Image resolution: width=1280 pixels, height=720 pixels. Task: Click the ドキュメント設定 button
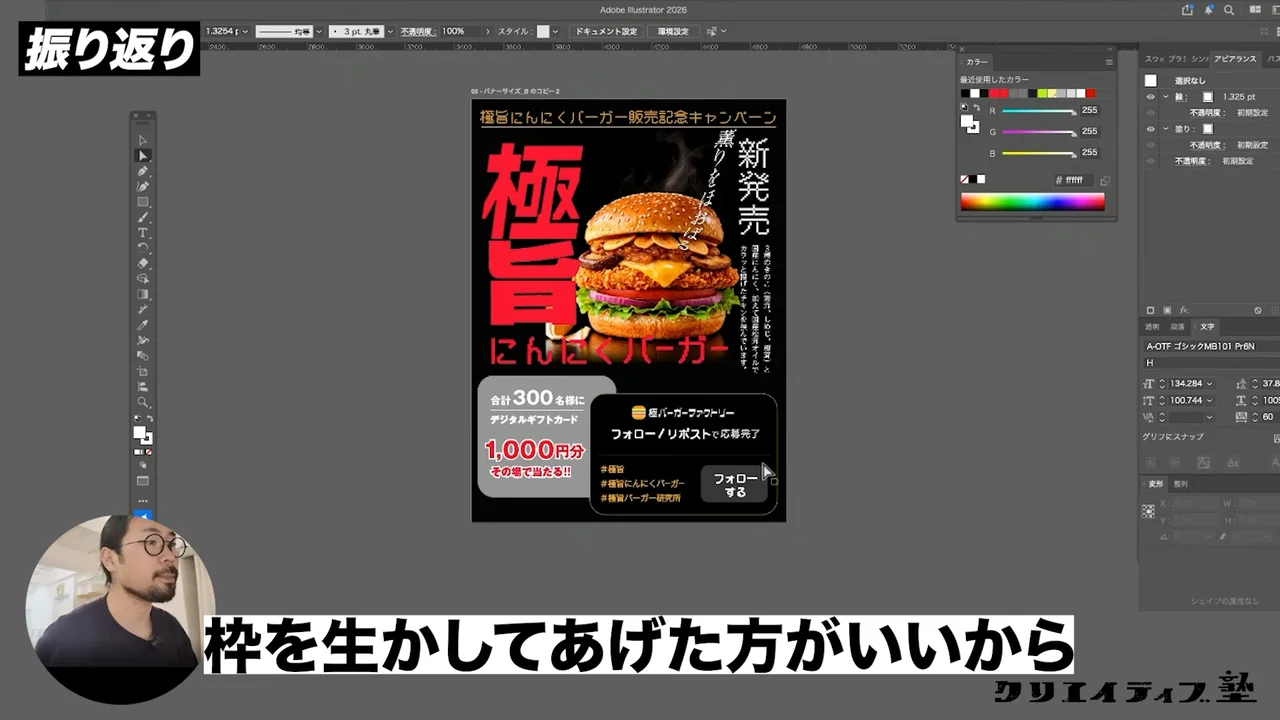(606, 32)
